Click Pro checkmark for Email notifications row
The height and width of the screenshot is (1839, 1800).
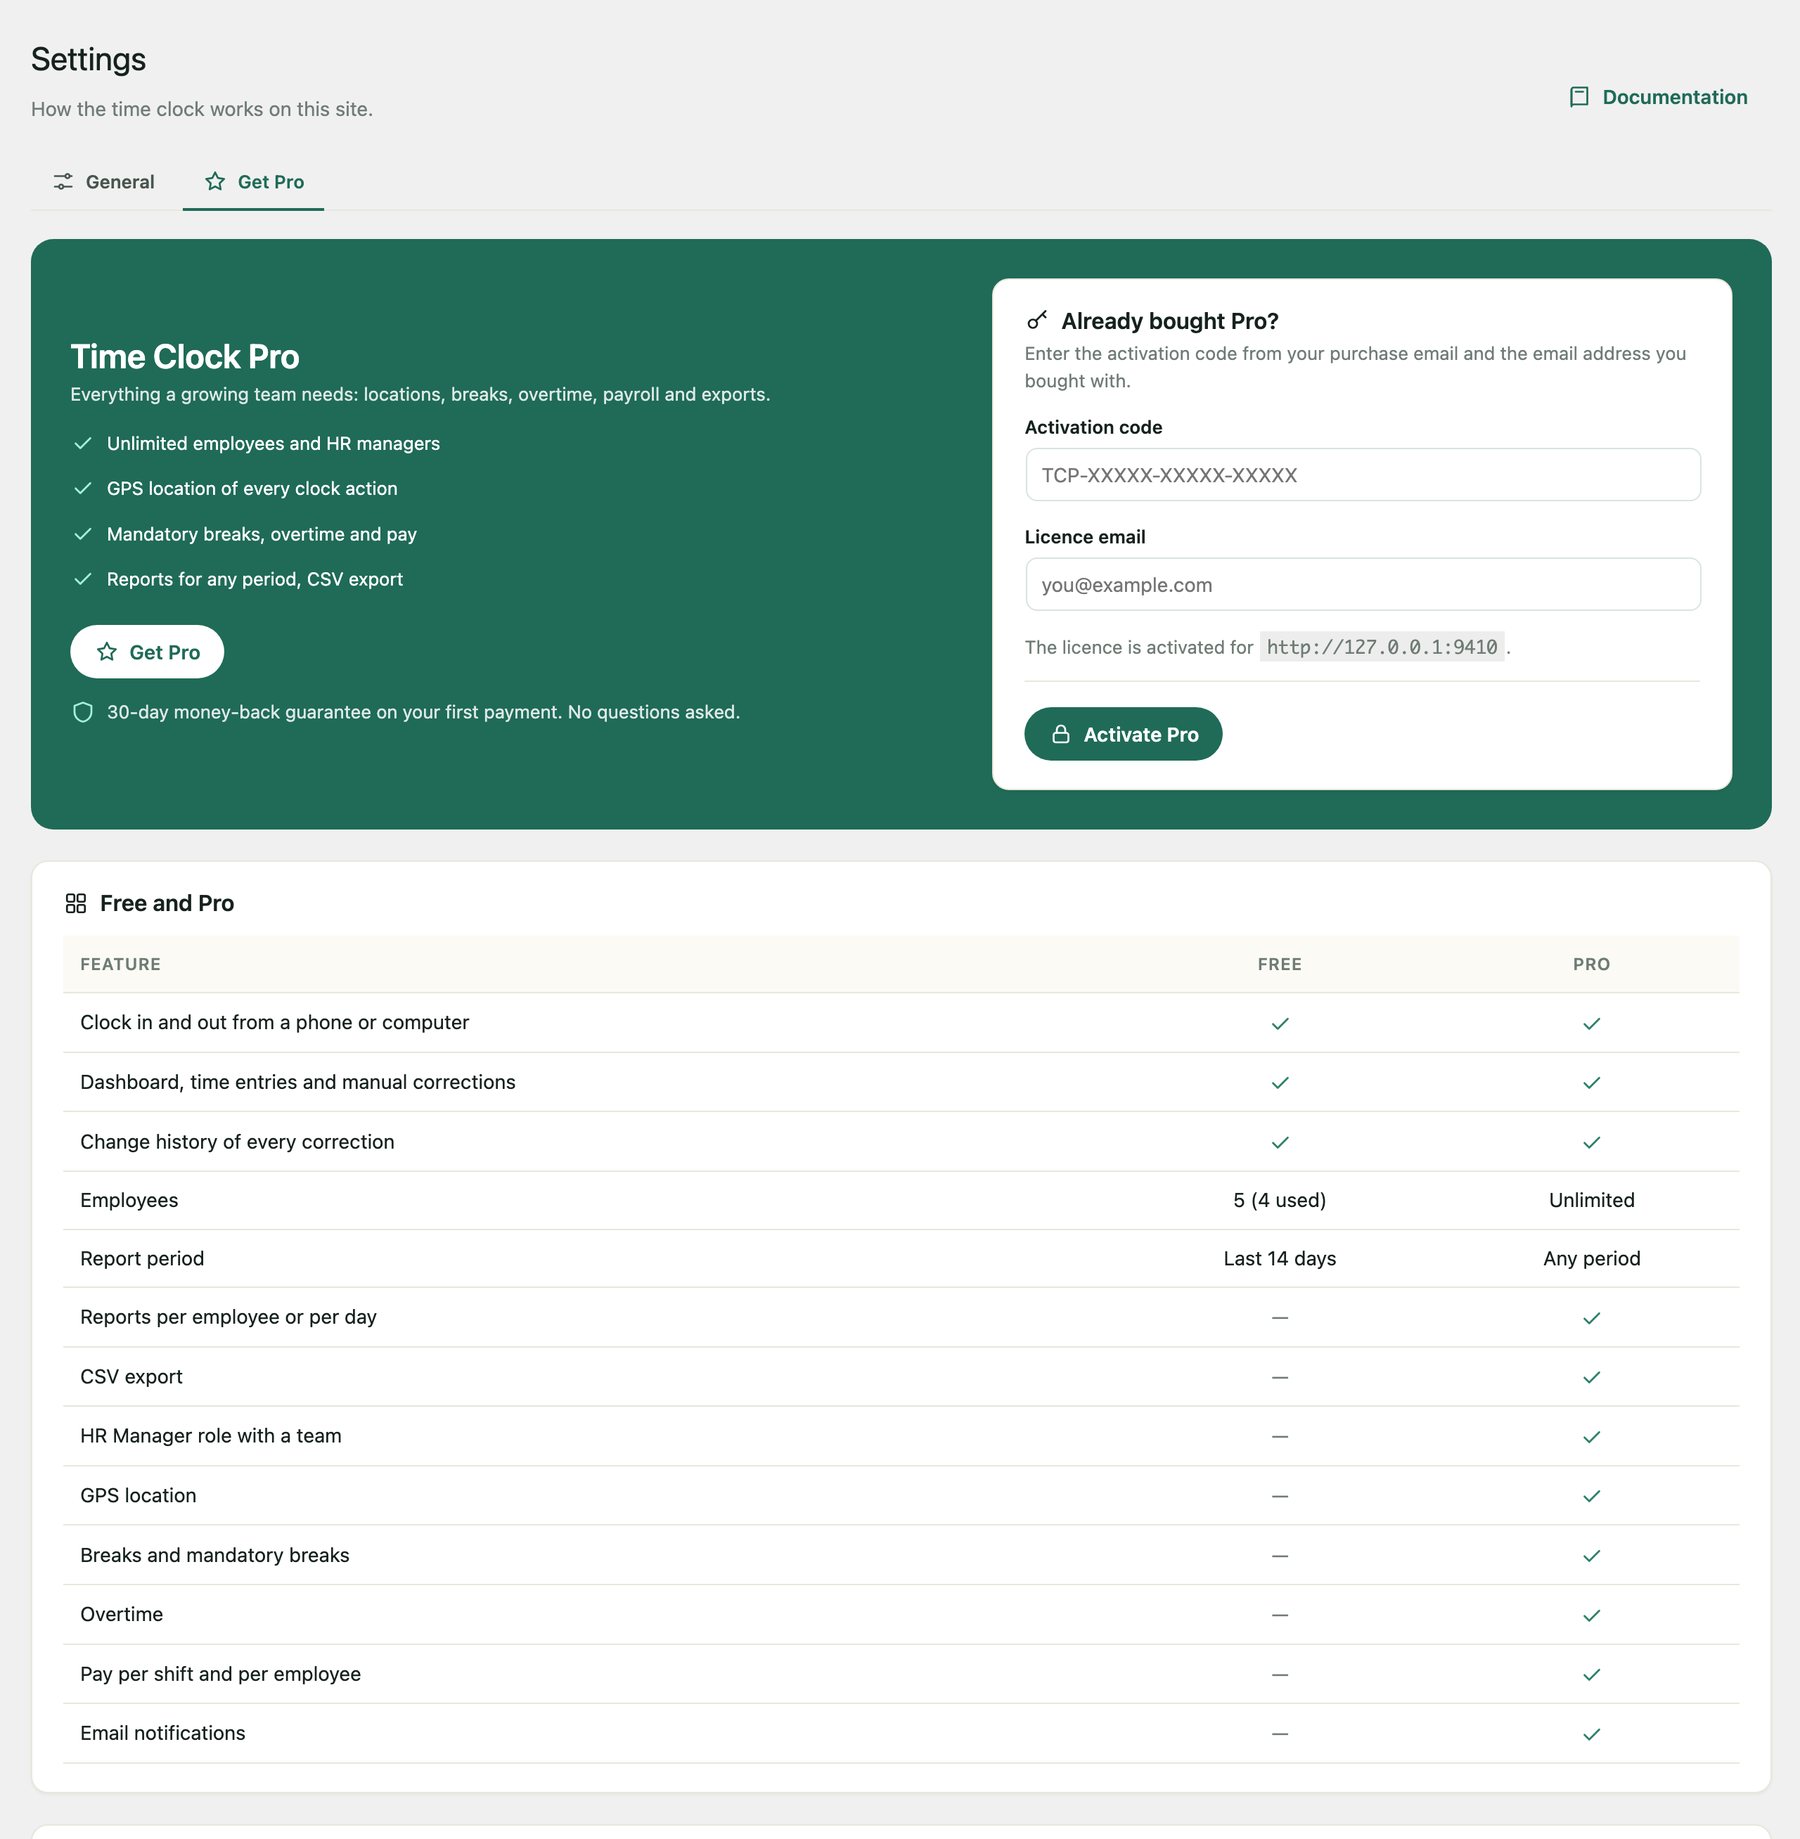[1592, 1734]
